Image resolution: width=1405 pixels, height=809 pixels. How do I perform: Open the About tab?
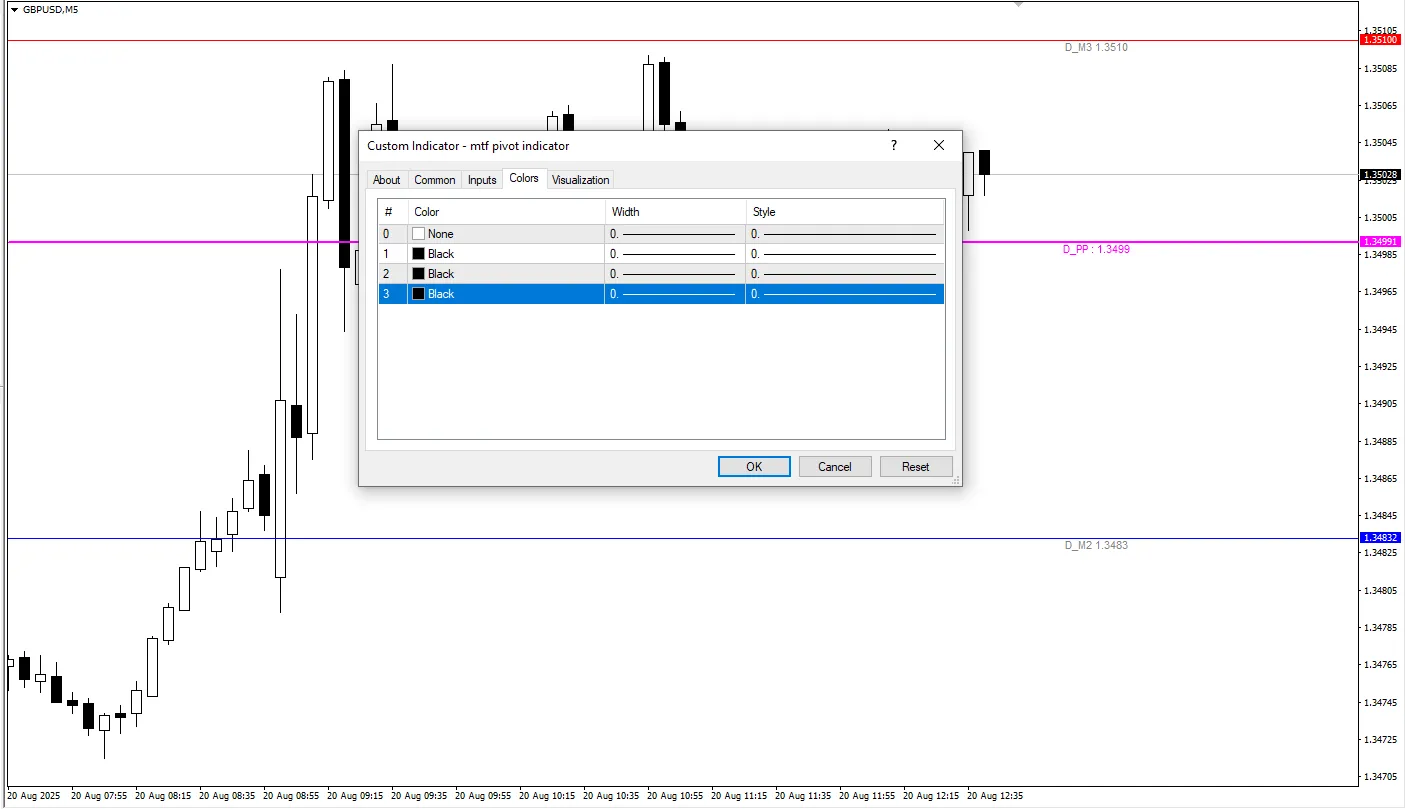tap(387, 180)
